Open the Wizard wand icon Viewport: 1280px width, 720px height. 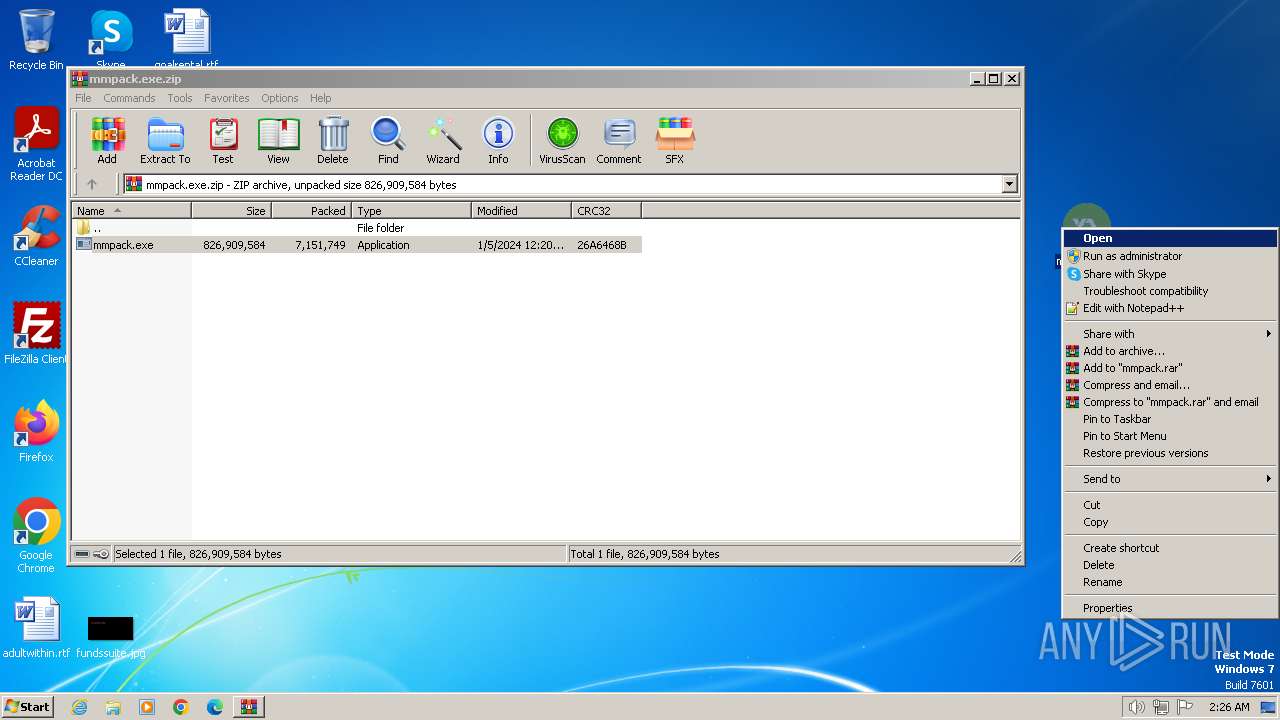443,141
